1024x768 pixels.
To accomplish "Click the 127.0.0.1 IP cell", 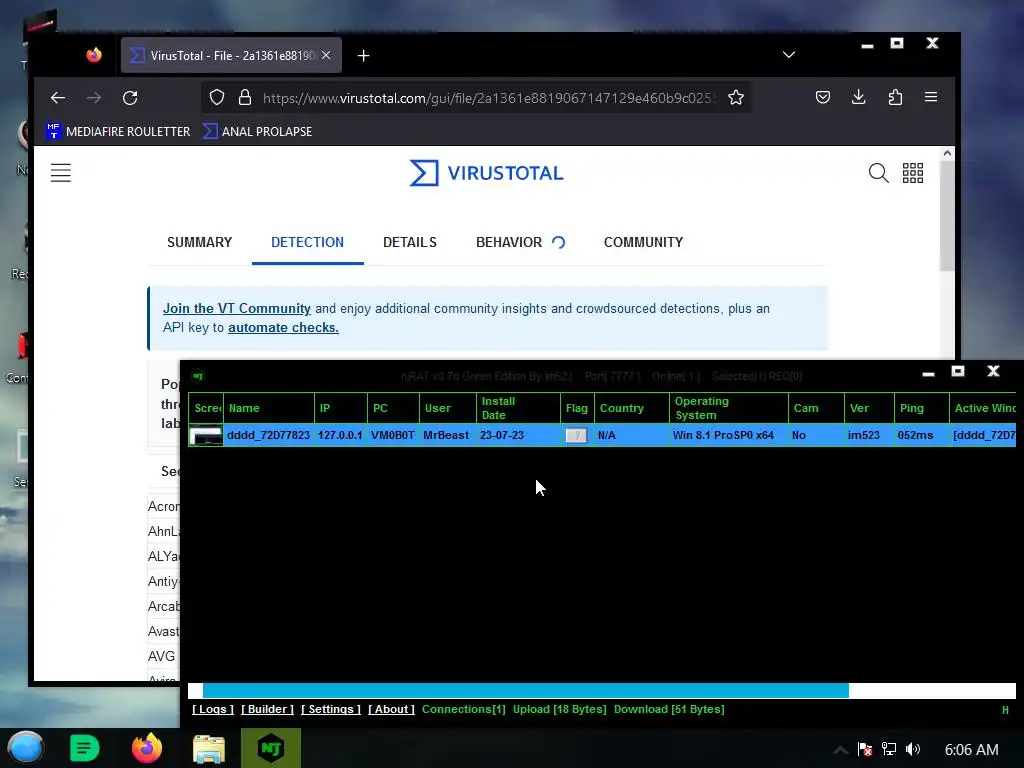I will tap(340, 435).
